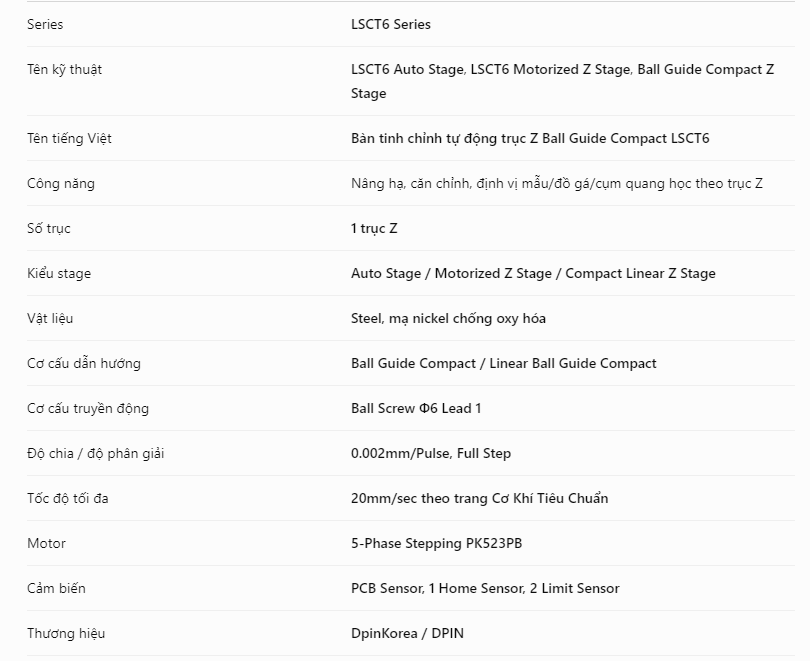Screen dimensions: 810x661
Task: Click 'LSCT6 Auto Stage' technical name text
Action: tap(407, 69)
